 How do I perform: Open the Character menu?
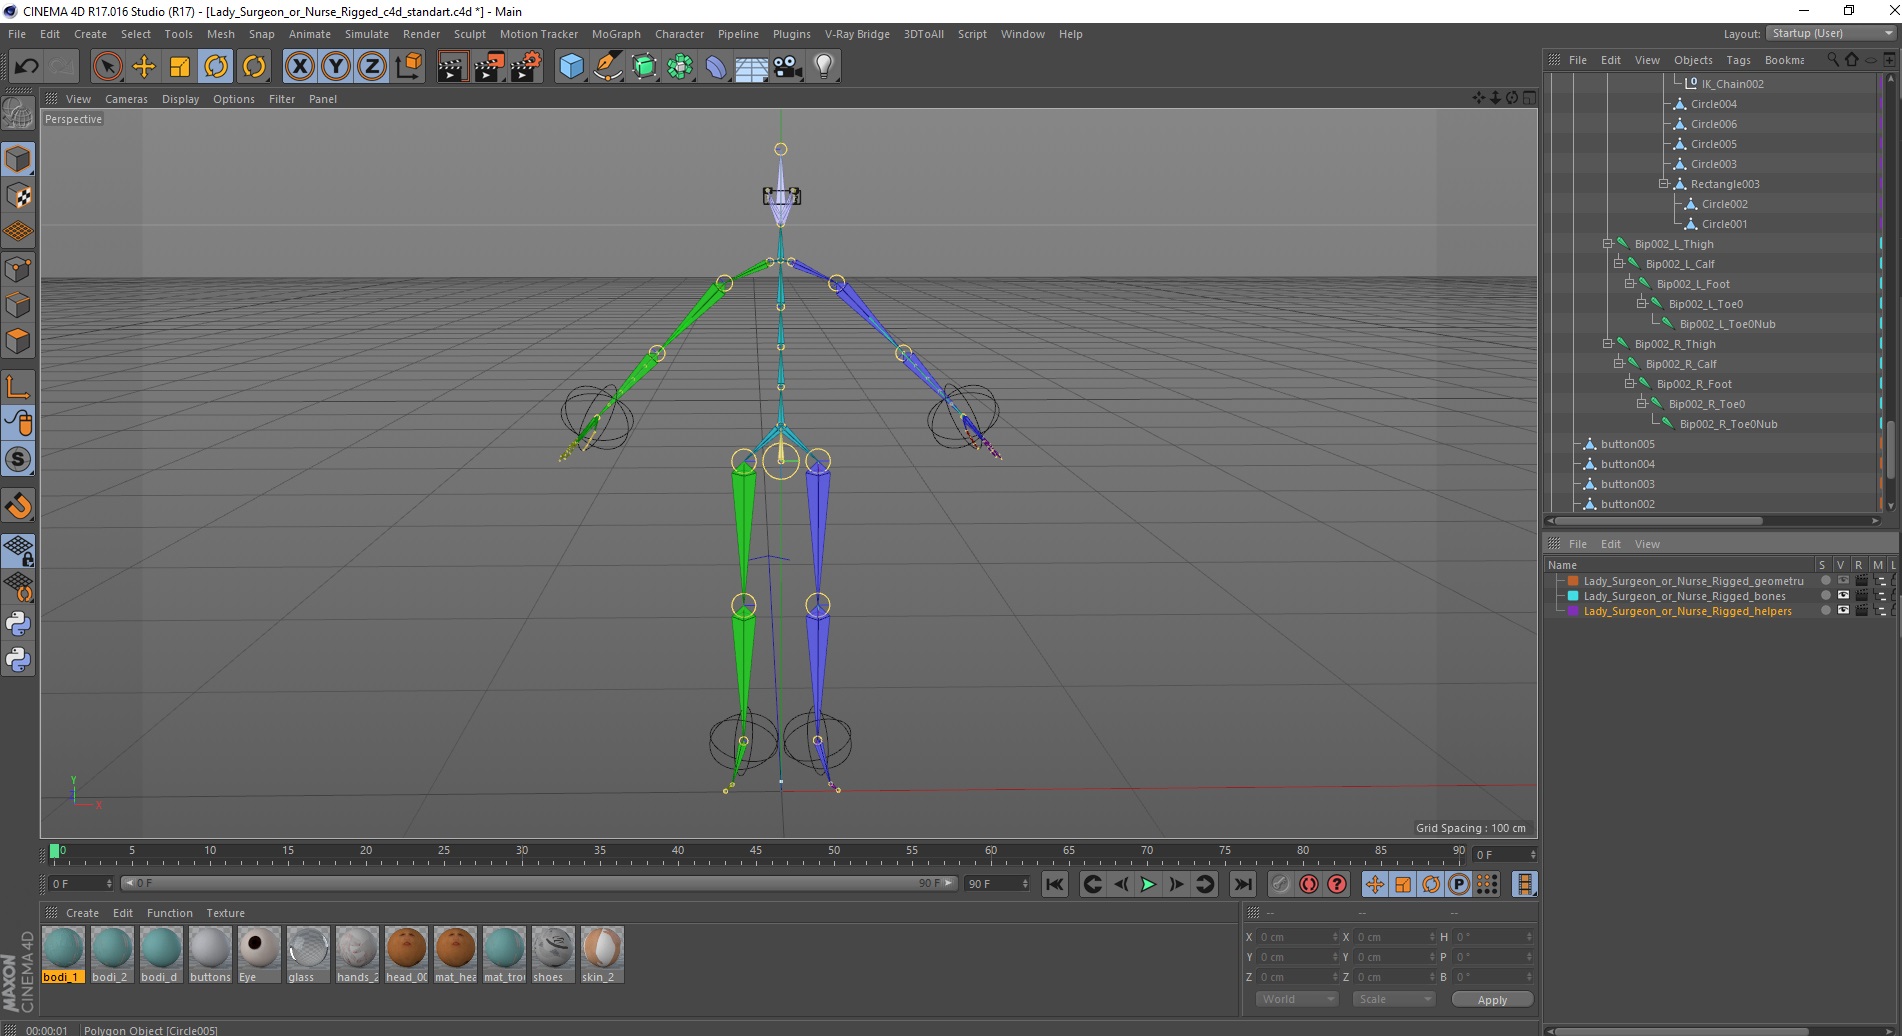tap(679, 34)
